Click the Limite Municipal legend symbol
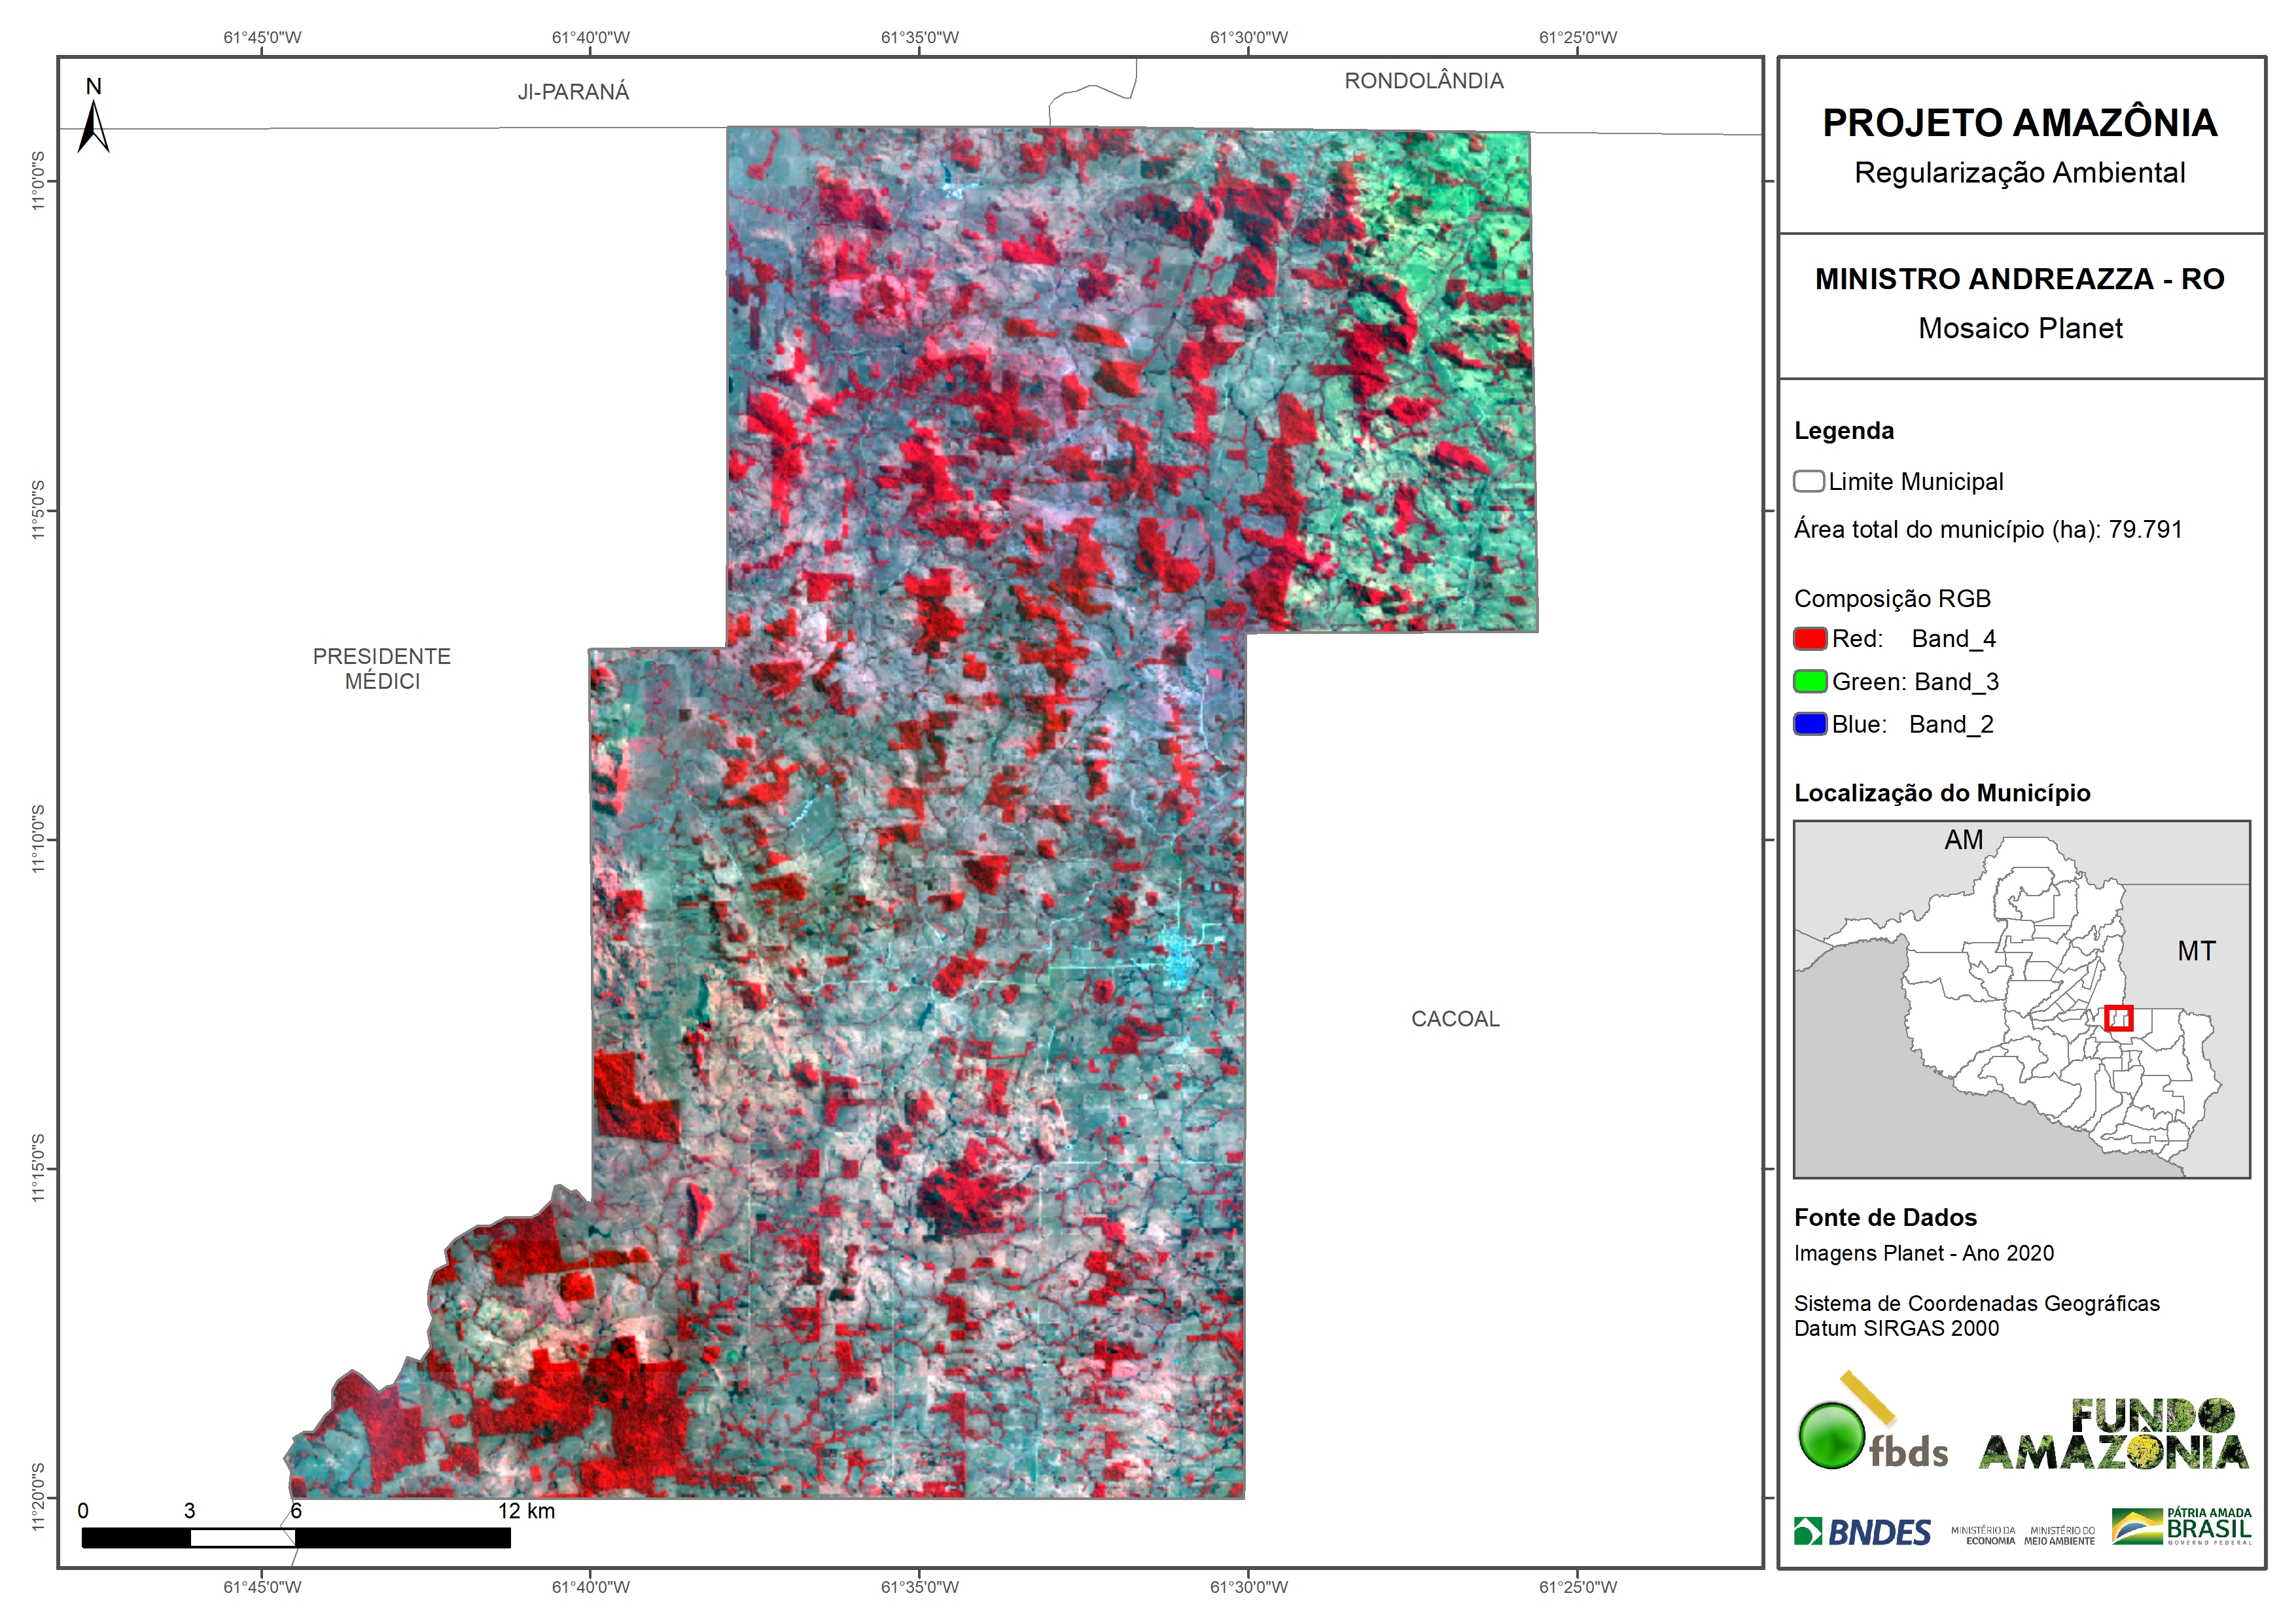 point(1808,482)
